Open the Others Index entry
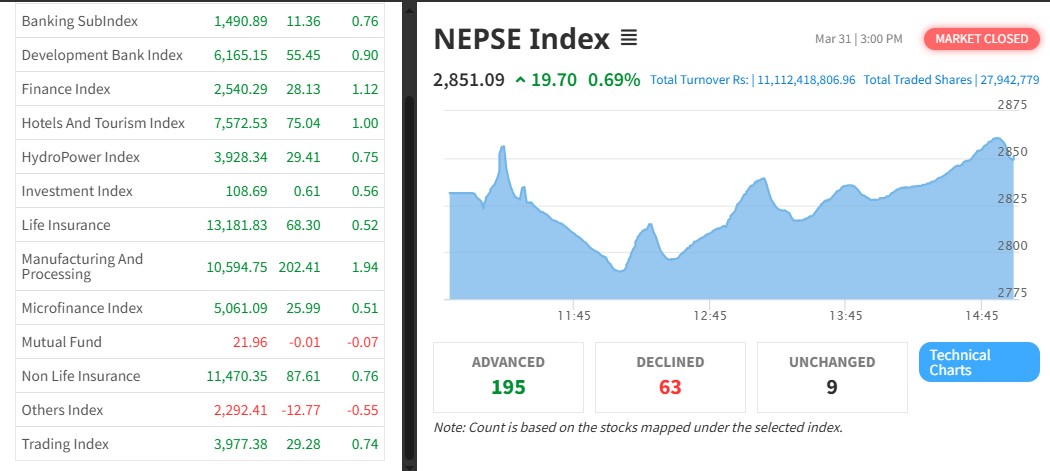This screenshot has height=471, width=1050. click(62, 410)
